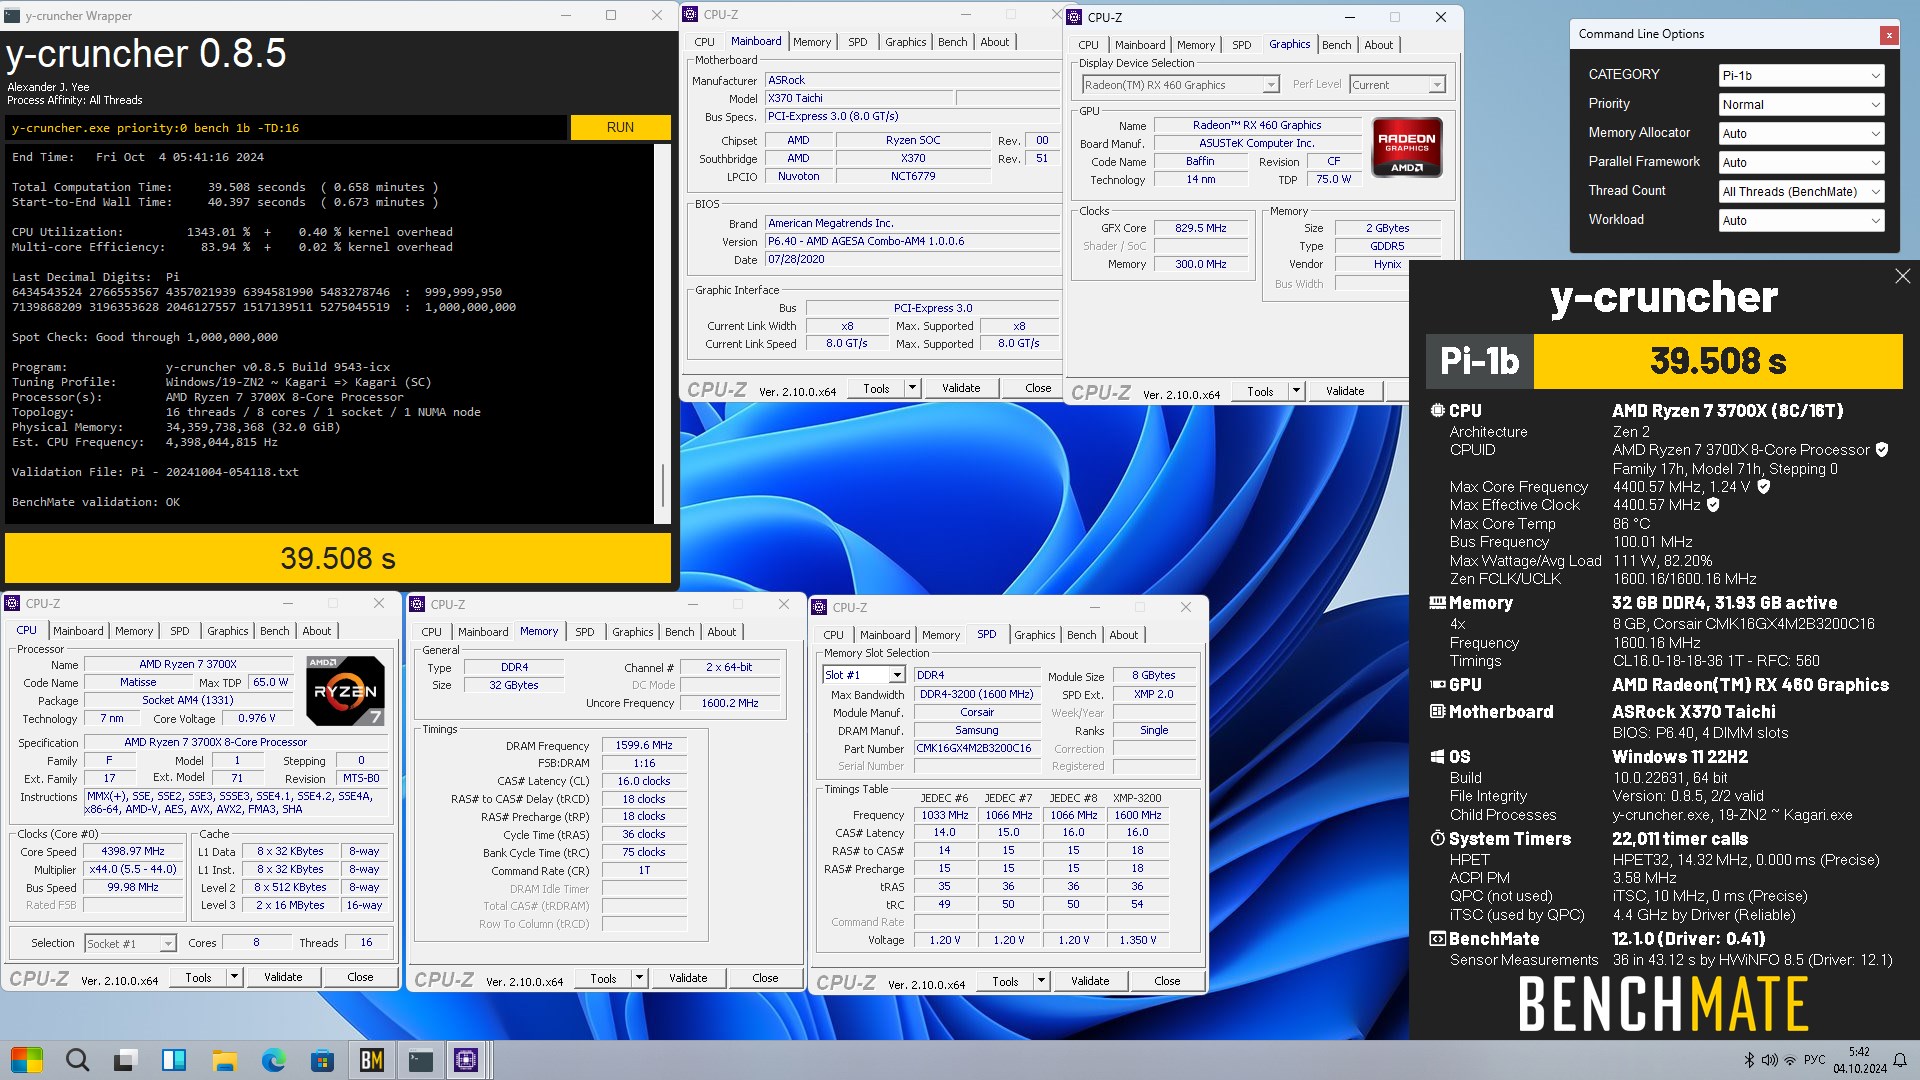The width and height of the screenshot is (1920, 1080).
Task: Open Task View on the taskbar
Action: pyautogui.click(x=126, y=1060)
